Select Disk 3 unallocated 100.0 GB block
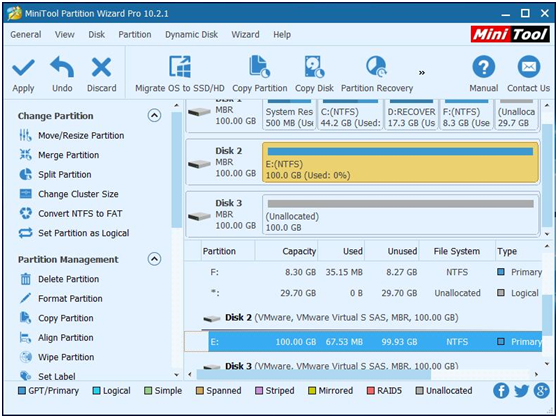The height and width of the screenshot is (418, 558). coord(400,215)
